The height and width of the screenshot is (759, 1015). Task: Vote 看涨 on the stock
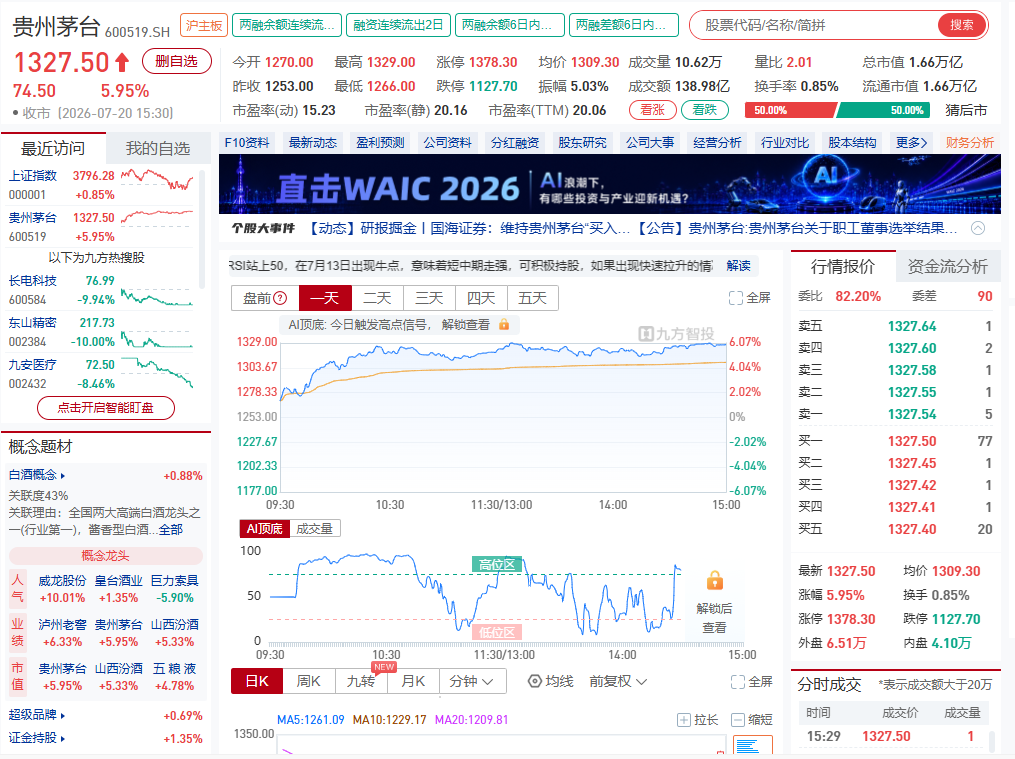[652, 110]
